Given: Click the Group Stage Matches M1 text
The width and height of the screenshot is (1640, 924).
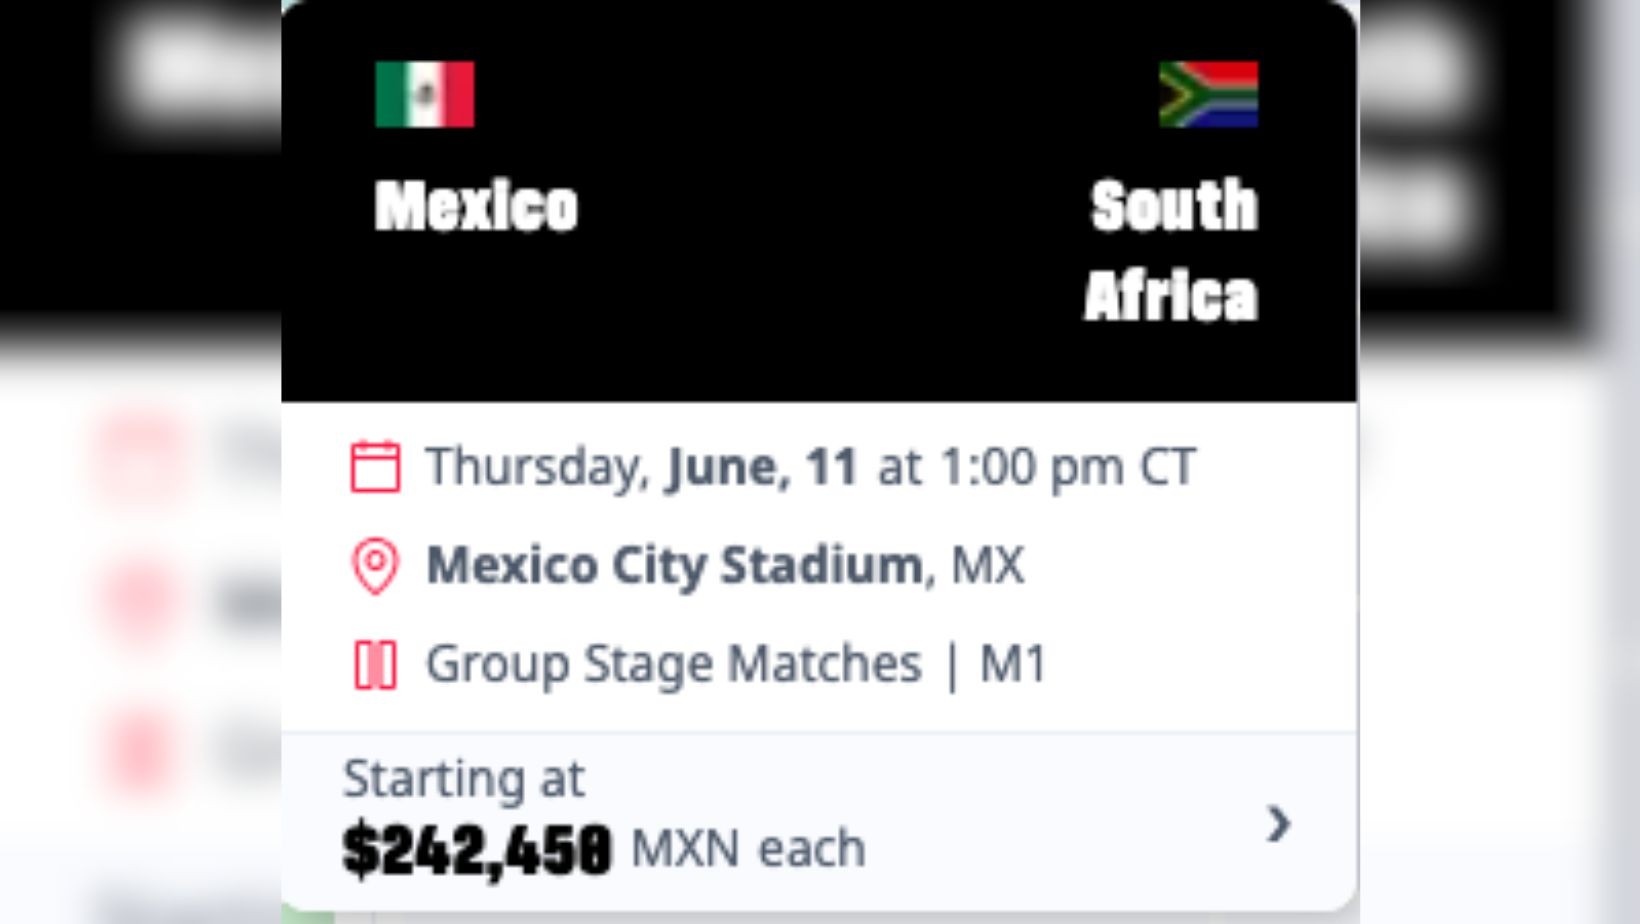Looking at the screenshot, I should [x=736, y=661].
